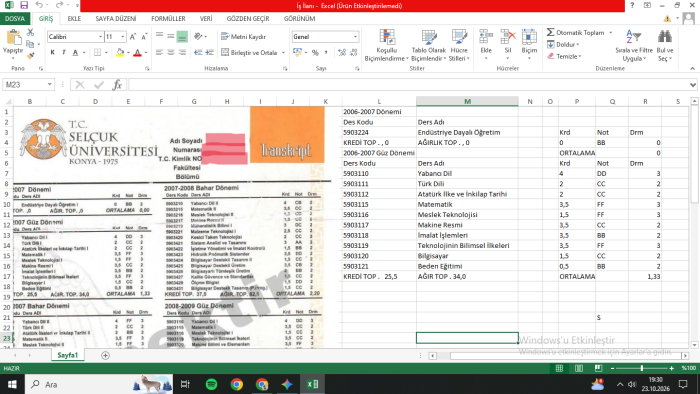This screenshot has width=700, height=394.
Task: Toggle bold formatting (K)
Action: (x=53, y=53)
